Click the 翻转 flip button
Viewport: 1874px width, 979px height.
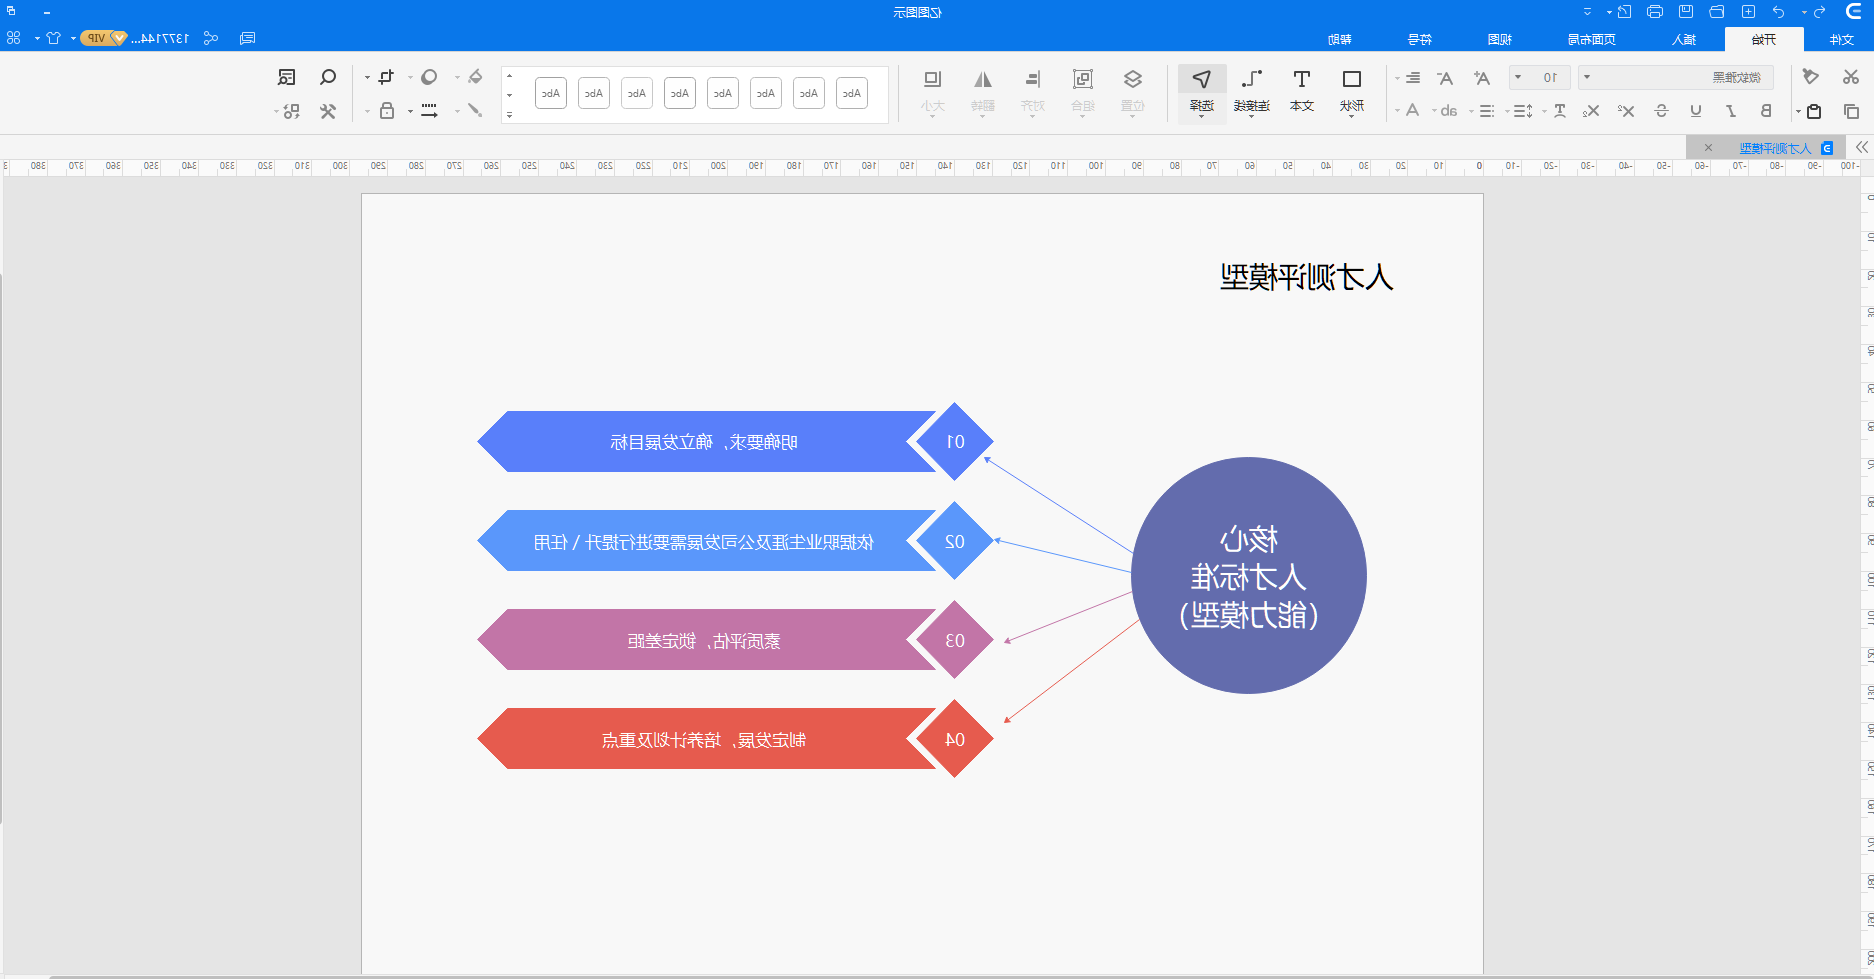(x=983, y=91)
